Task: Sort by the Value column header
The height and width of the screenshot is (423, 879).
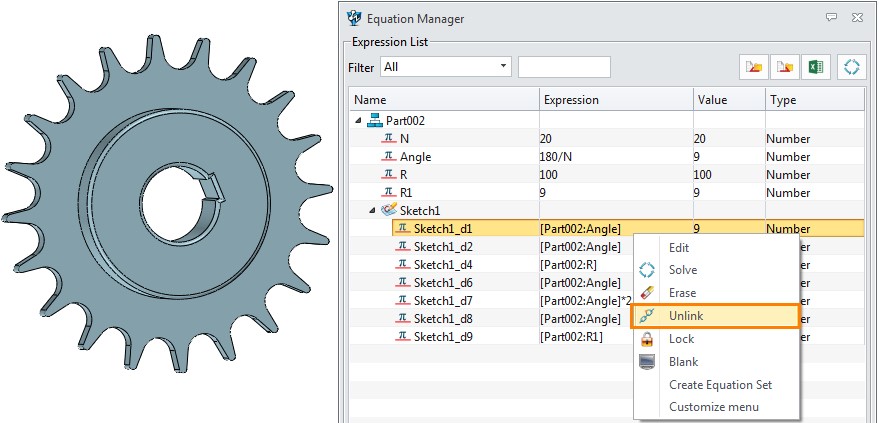Action: pyautogui.click(x=729, y=100)
